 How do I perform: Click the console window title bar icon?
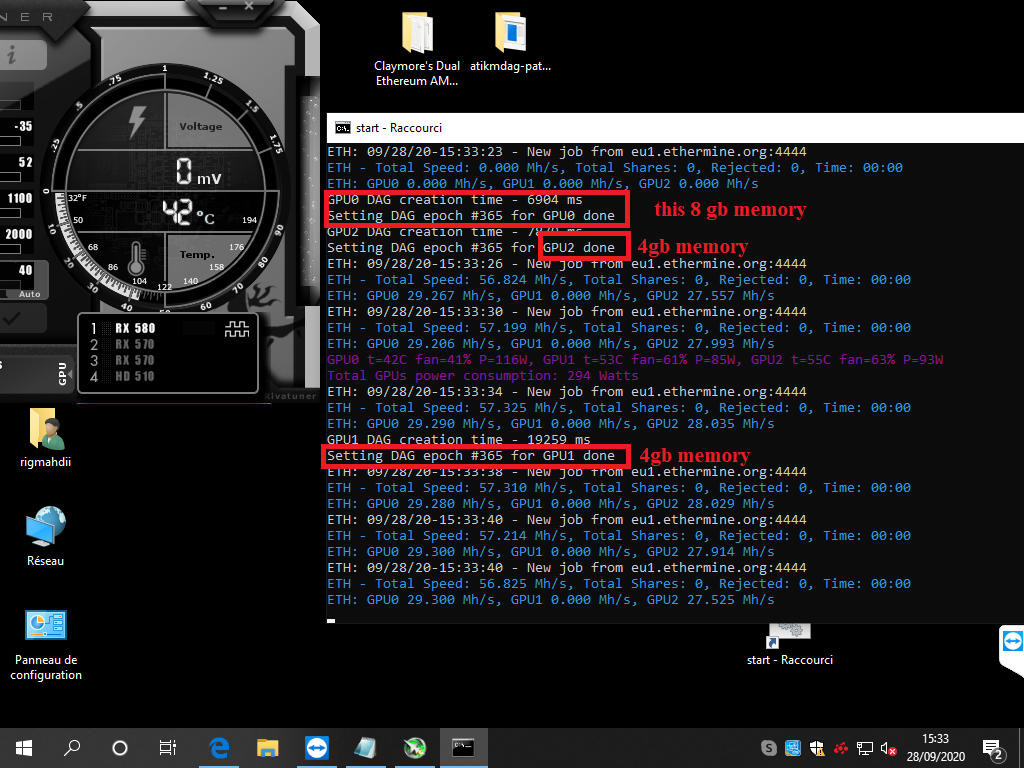click(342, 128)
